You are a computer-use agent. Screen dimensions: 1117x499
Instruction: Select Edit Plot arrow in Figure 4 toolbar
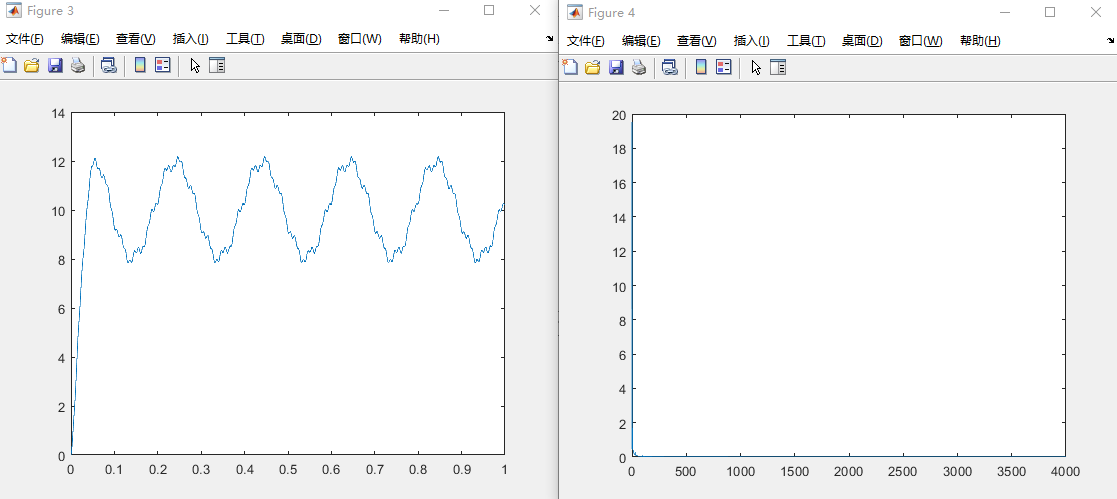(756, 68)
